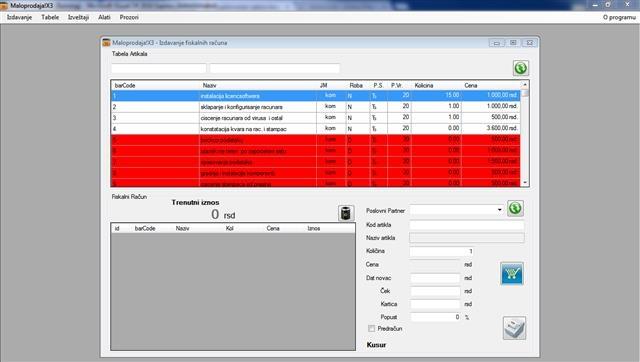640x362 pixels.
Task: Toggle the Predračun checkbox
Action: (371, 329)
